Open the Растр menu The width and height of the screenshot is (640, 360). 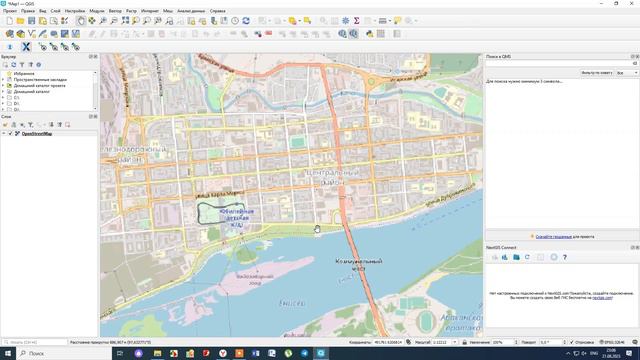click(131, 11)
